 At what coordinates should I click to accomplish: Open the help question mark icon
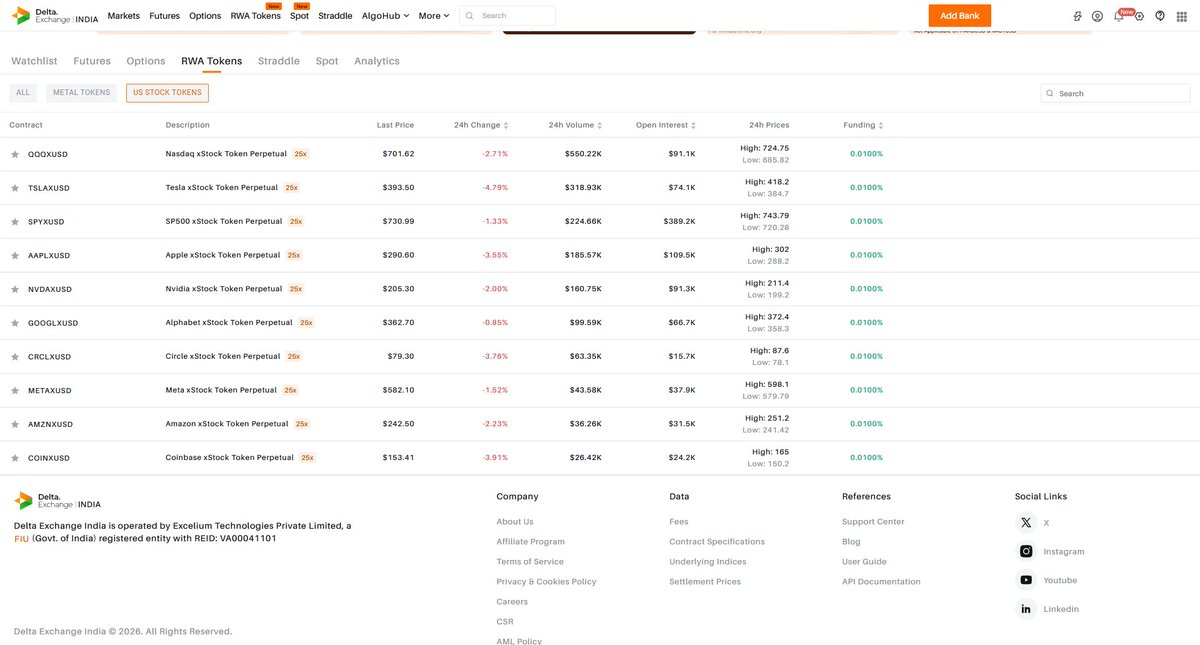[x=1160, y=16]
